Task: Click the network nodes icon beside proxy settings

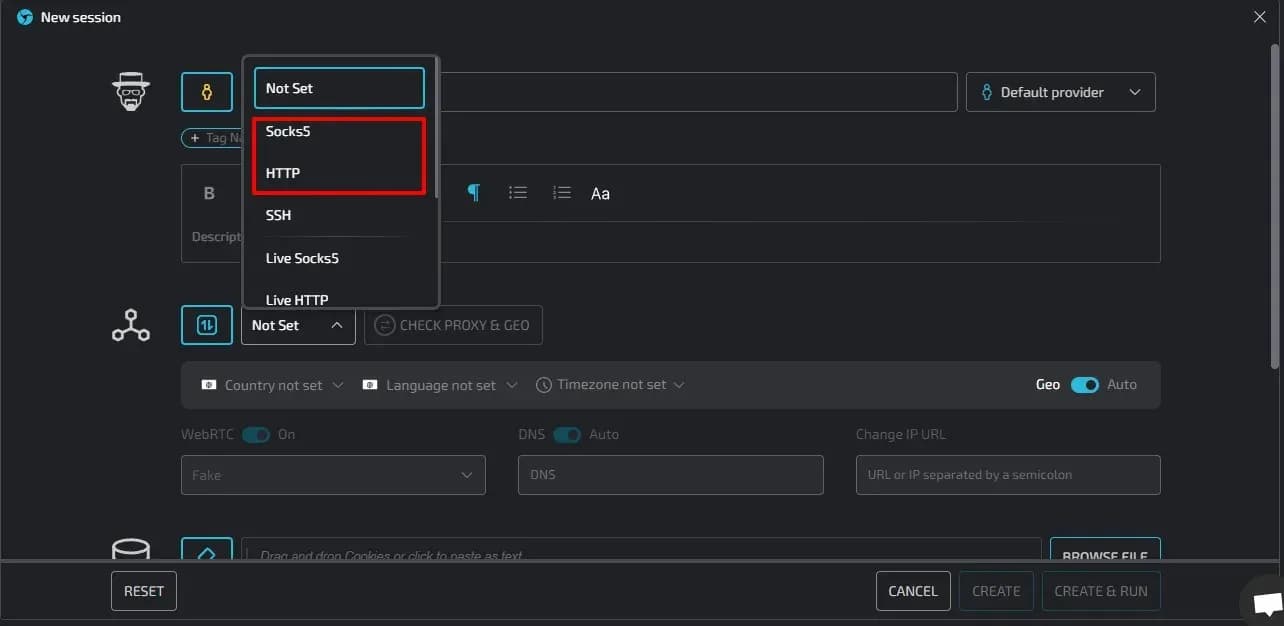Action: coord(130,324)
